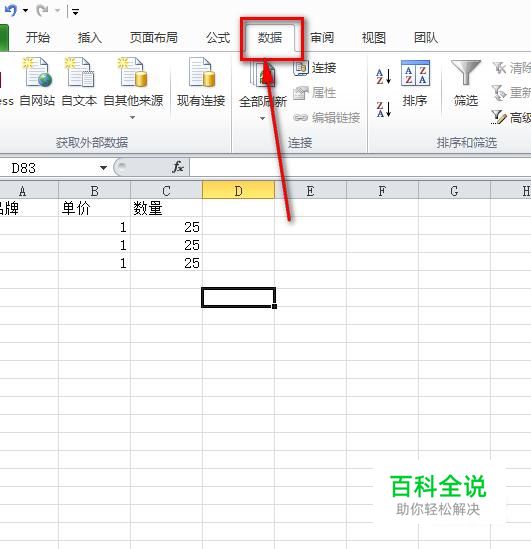Click the first 1 value in column B
531x549 pixels.
[95, 227]
